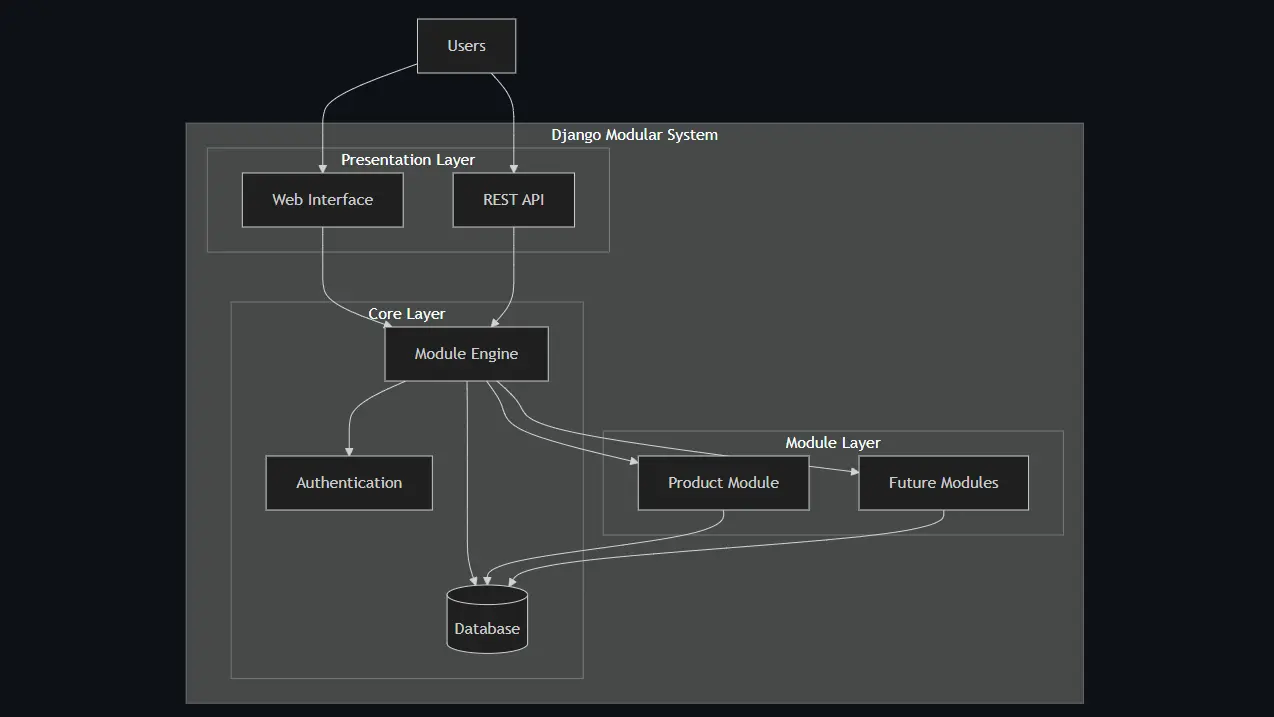This screenshot has height=717, width=1274.
Task: Select the Future Modules node
Action: pyautogui.click(x=943, y=483)
